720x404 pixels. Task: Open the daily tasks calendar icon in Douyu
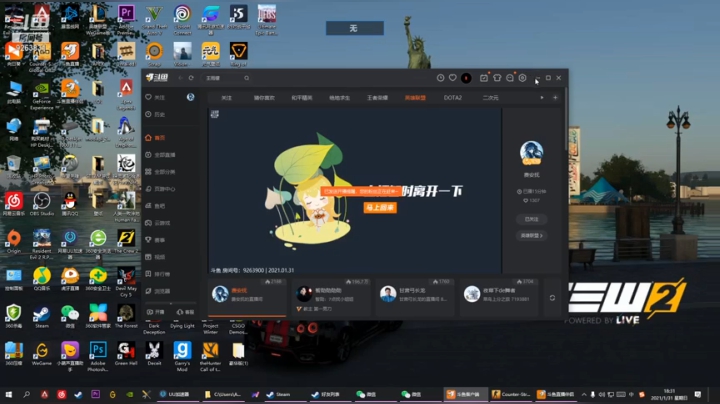484,78
